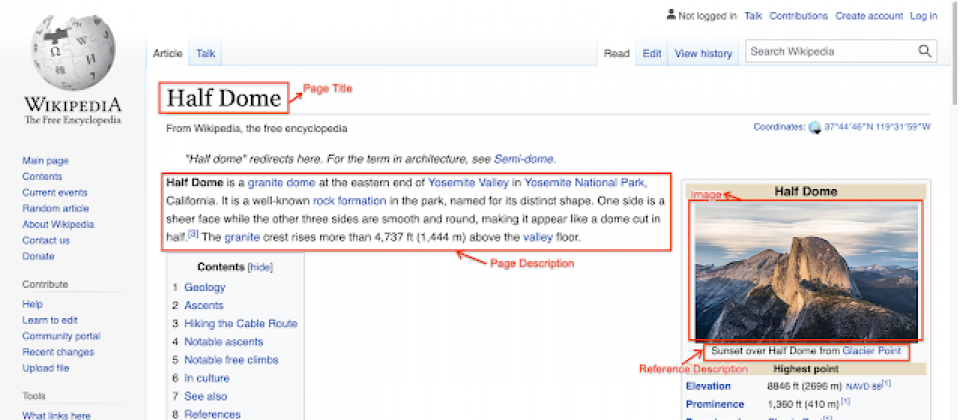This screenshot has width=960, height=420.
Task: Jump to the References section in contents
Action: 212,414
